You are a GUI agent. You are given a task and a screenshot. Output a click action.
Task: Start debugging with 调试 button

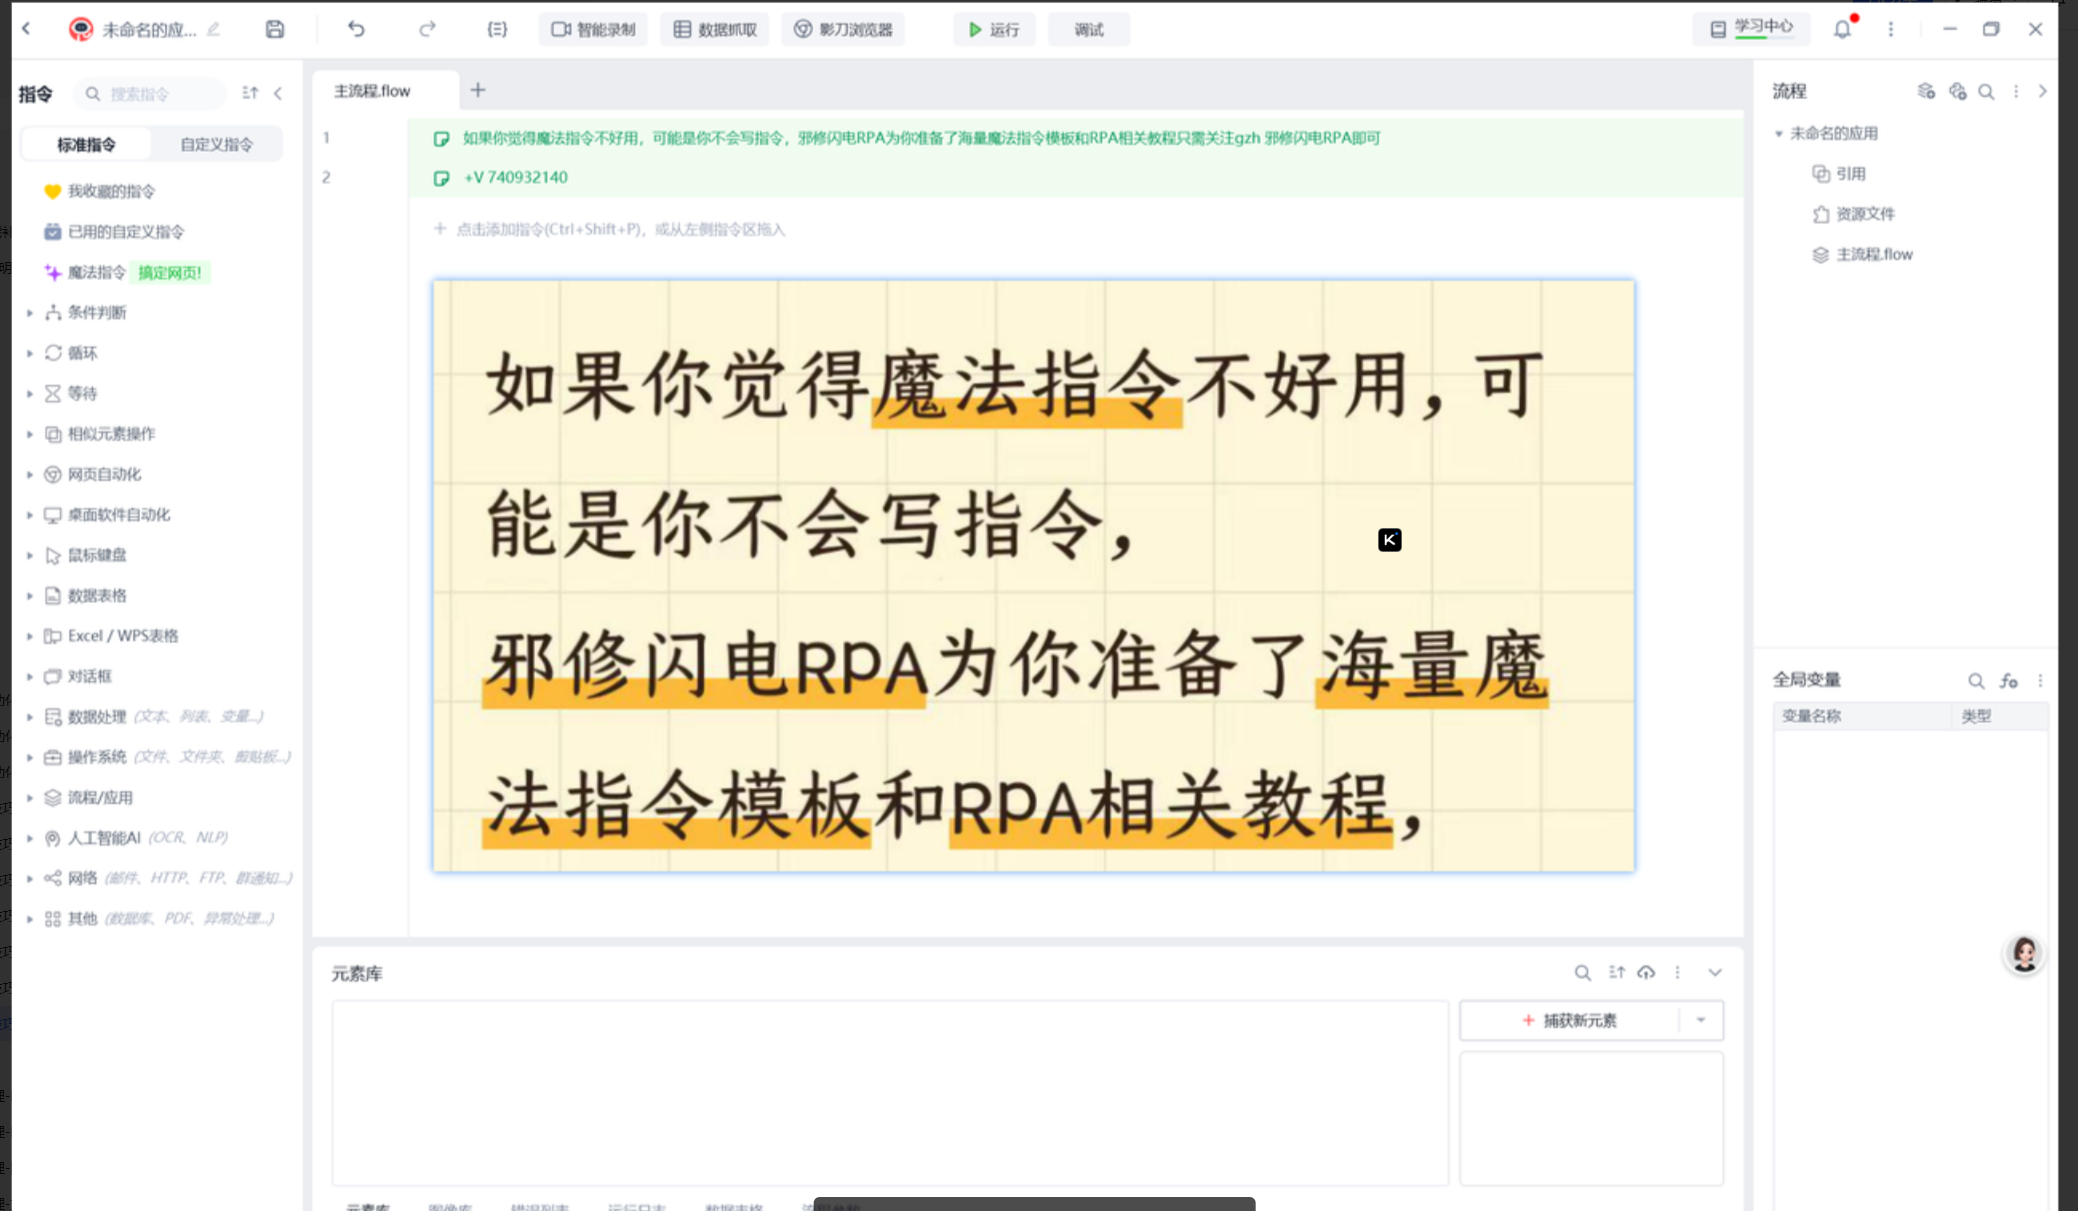(1088, 29)
